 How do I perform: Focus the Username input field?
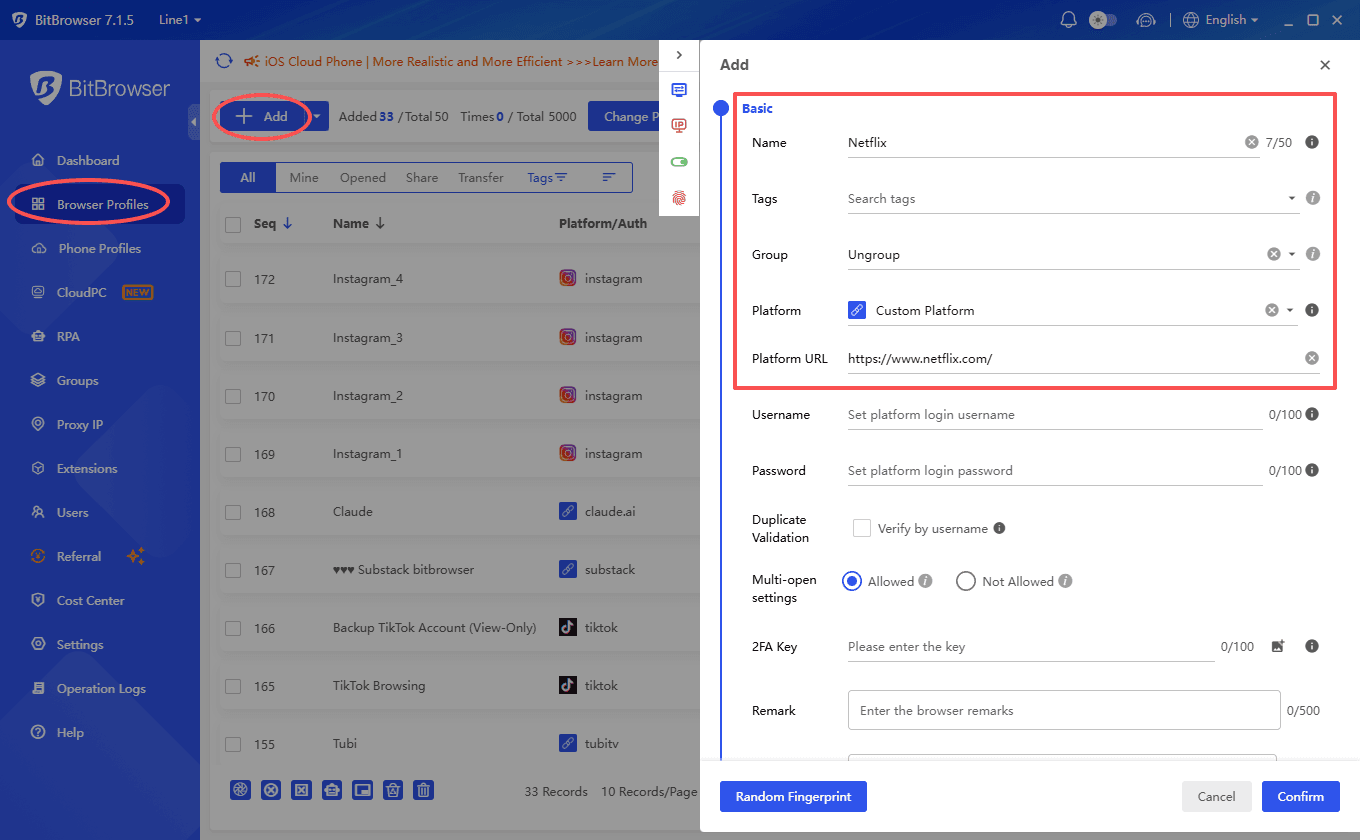[1055, 415]
